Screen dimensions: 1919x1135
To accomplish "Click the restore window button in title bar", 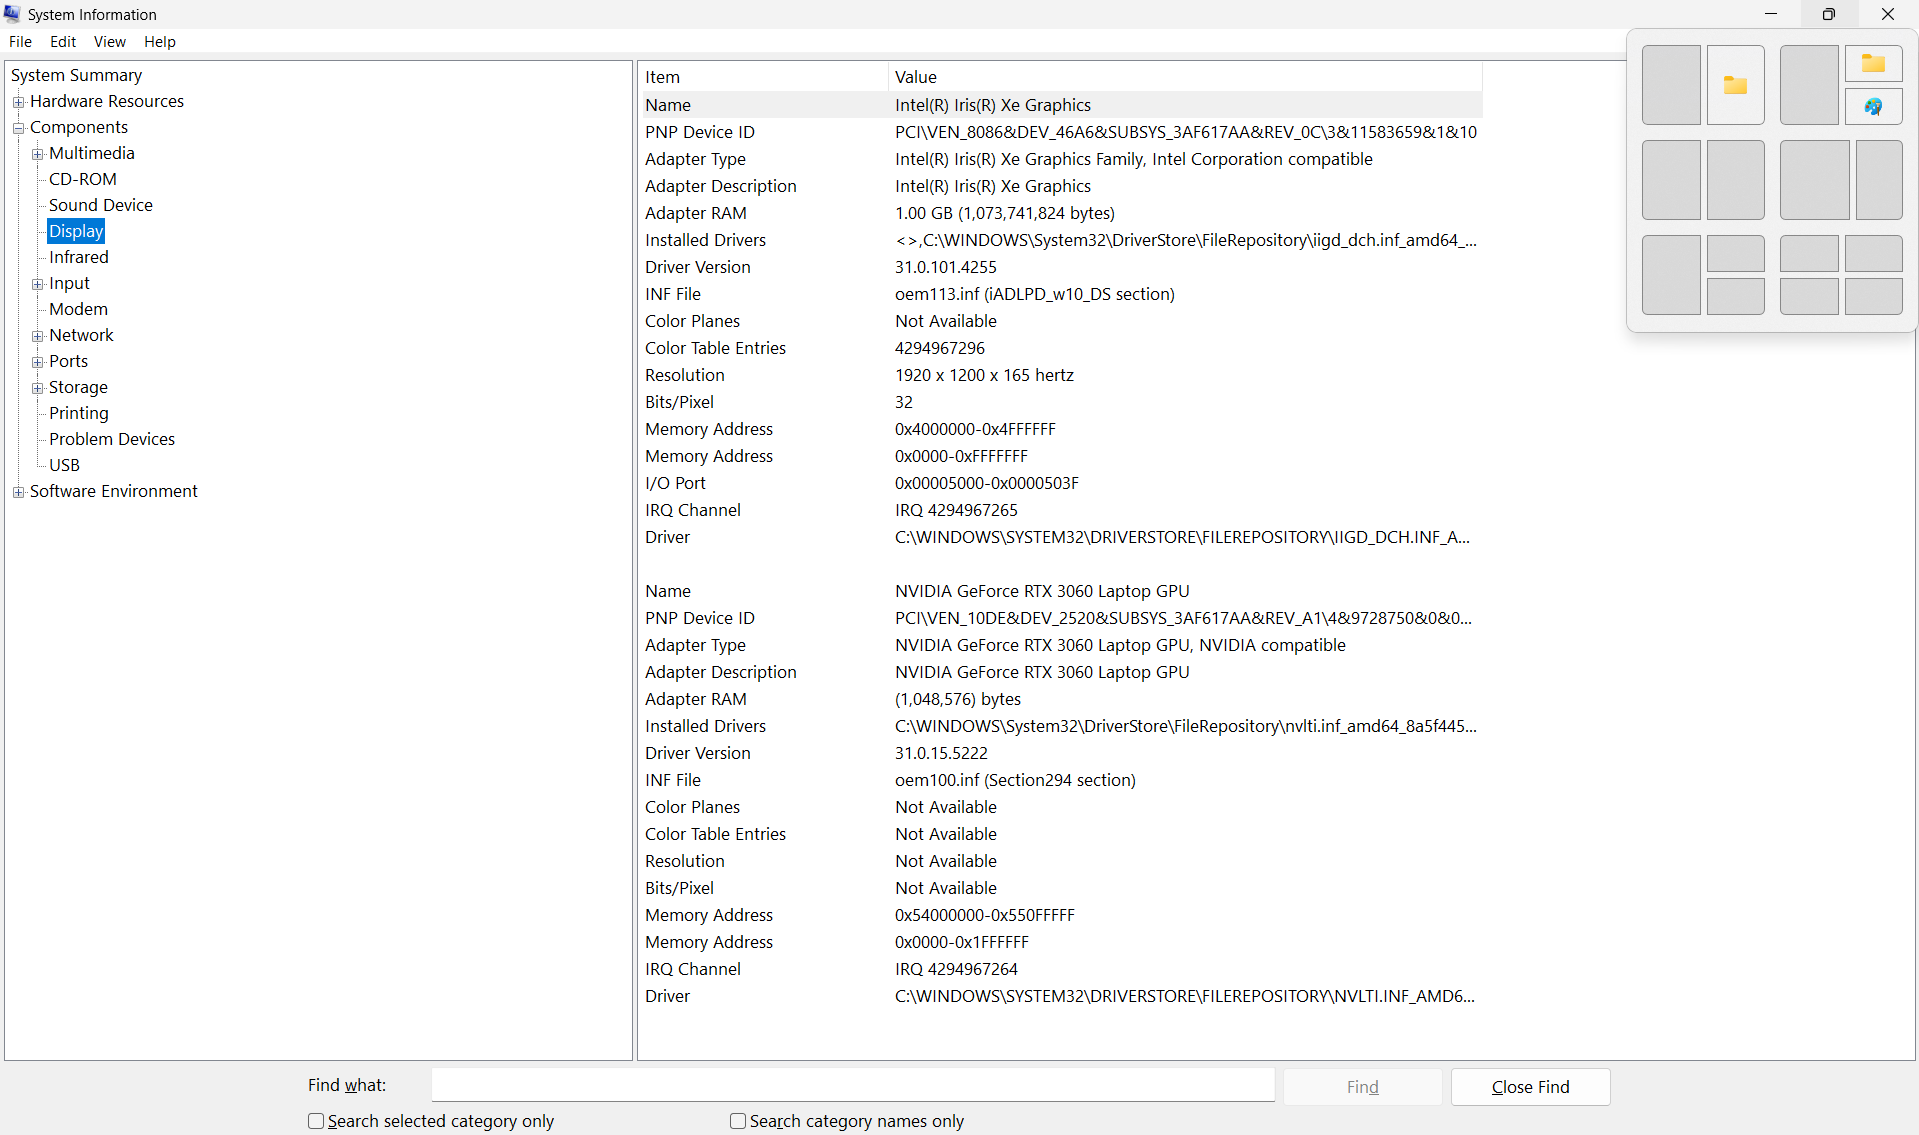I will (x=1828, y=14).
